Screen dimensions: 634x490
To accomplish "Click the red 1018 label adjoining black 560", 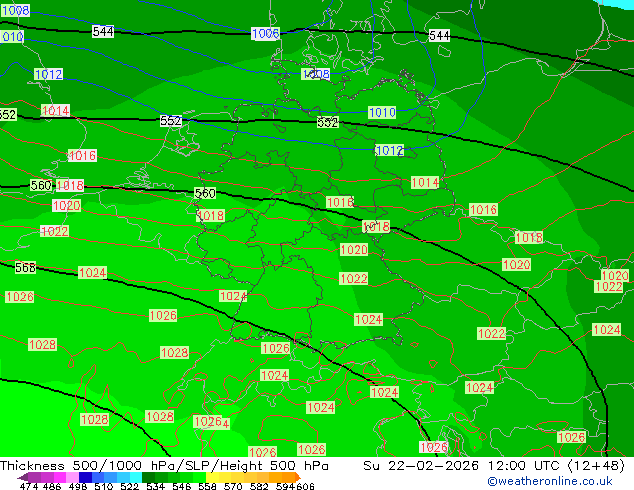I will 70,186.
